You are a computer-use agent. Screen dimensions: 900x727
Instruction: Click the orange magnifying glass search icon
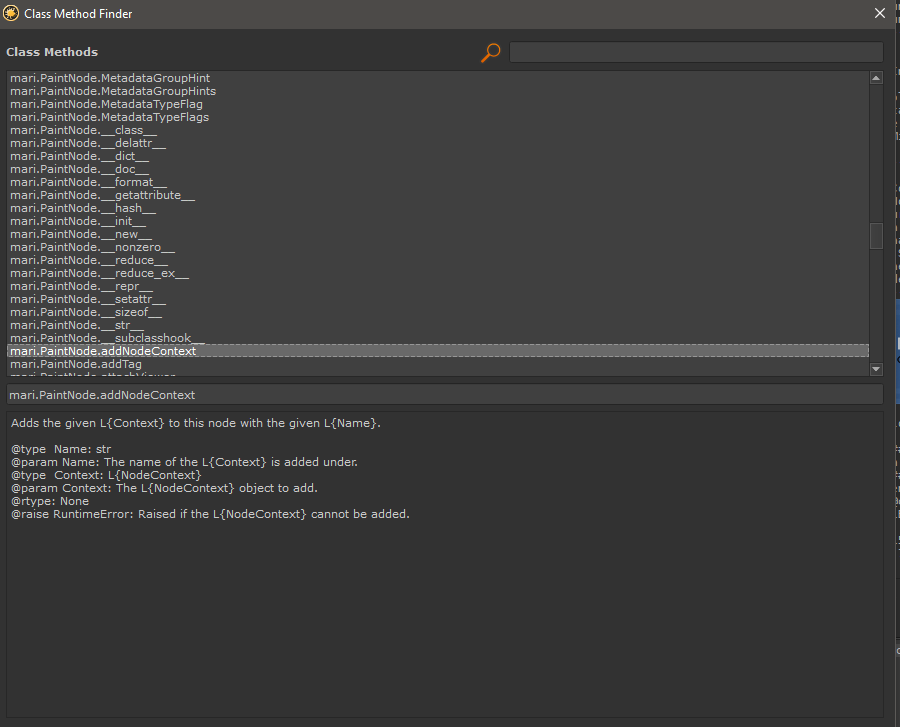click(x=490, y=51)
